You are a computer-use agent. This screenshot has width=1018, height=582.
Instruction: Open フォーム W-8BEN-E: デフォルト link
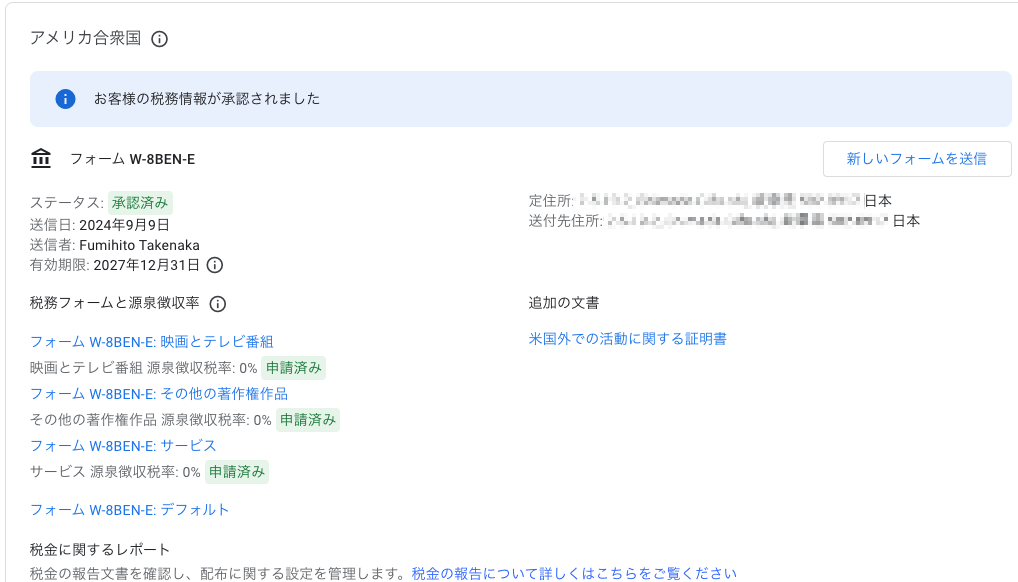pyautogui.click(x=130, y=510)
